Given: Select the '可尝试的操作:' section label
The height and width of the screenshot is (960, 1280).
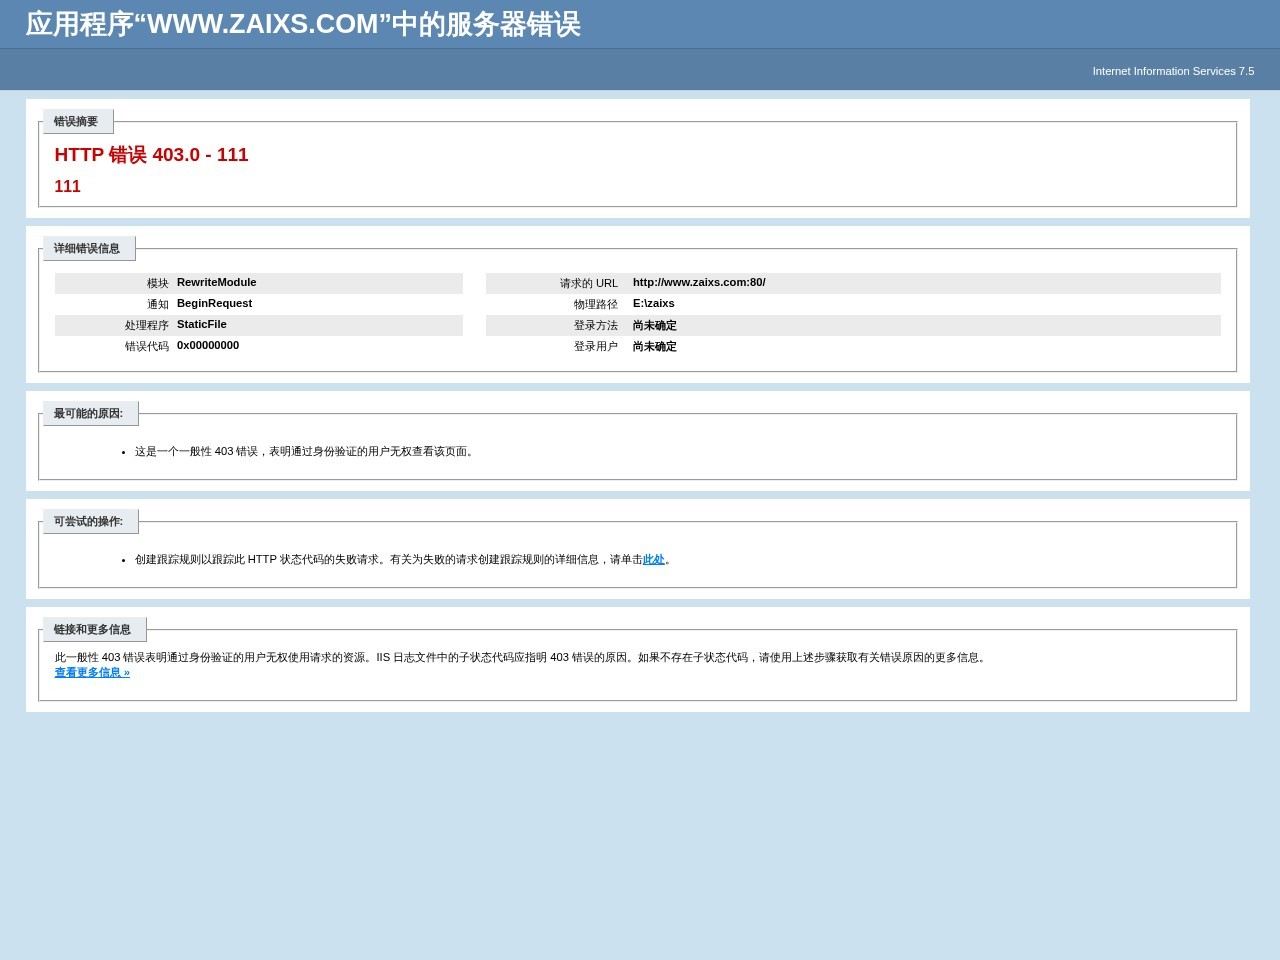Looking at the screenshot, I should (x=88, y=522).
